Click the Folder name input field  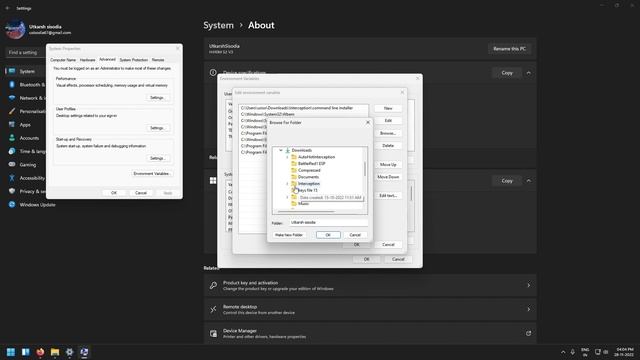[329, 223]
